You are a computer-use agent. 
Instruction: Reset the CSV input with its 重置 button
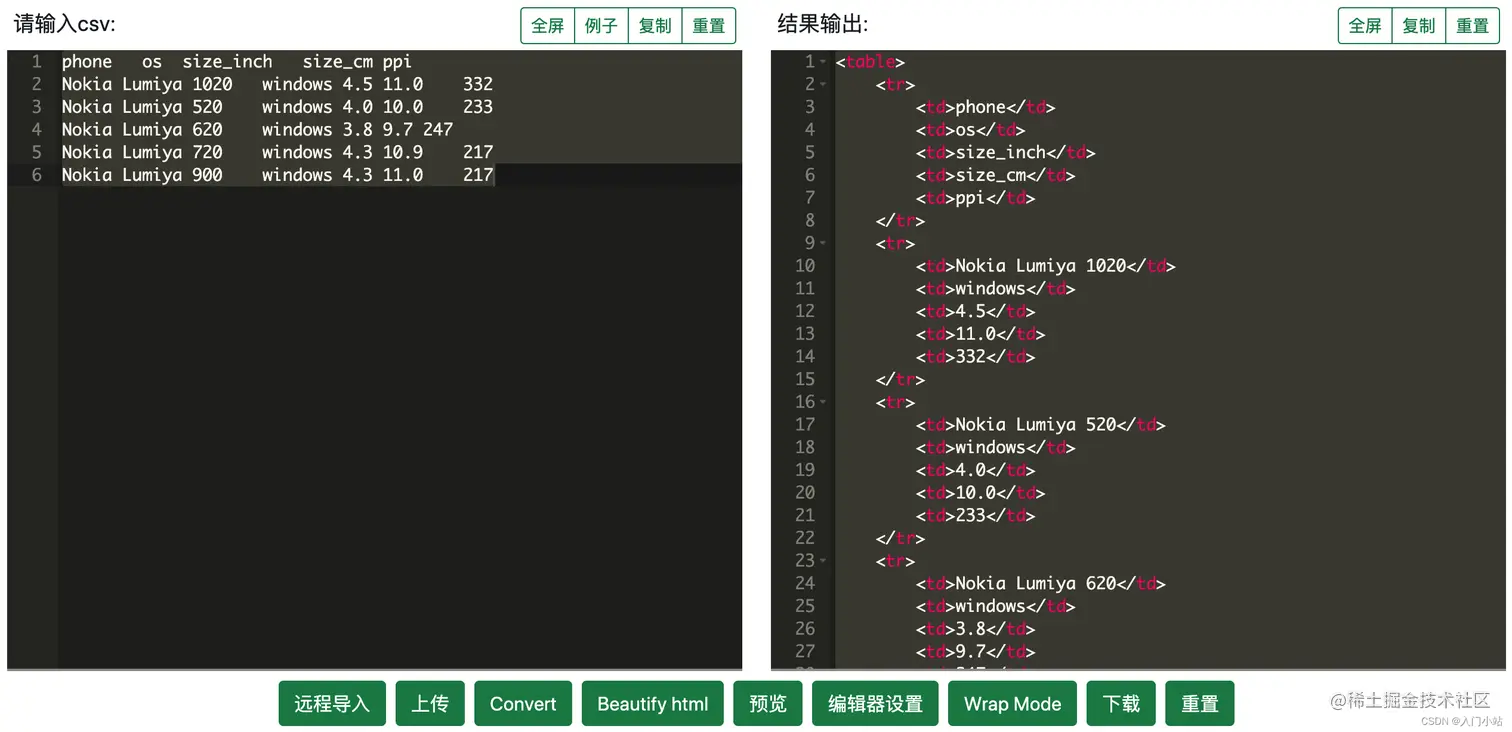click(709, 26)
